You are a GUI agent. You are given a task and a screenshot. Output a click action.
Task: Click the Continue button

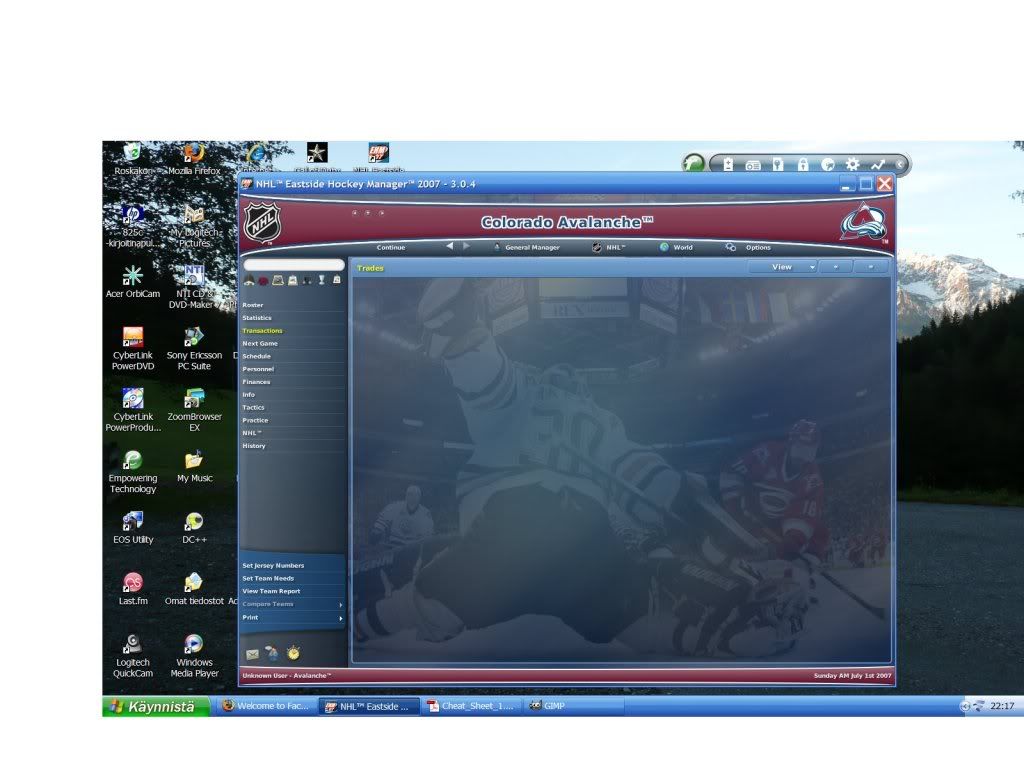391,248
